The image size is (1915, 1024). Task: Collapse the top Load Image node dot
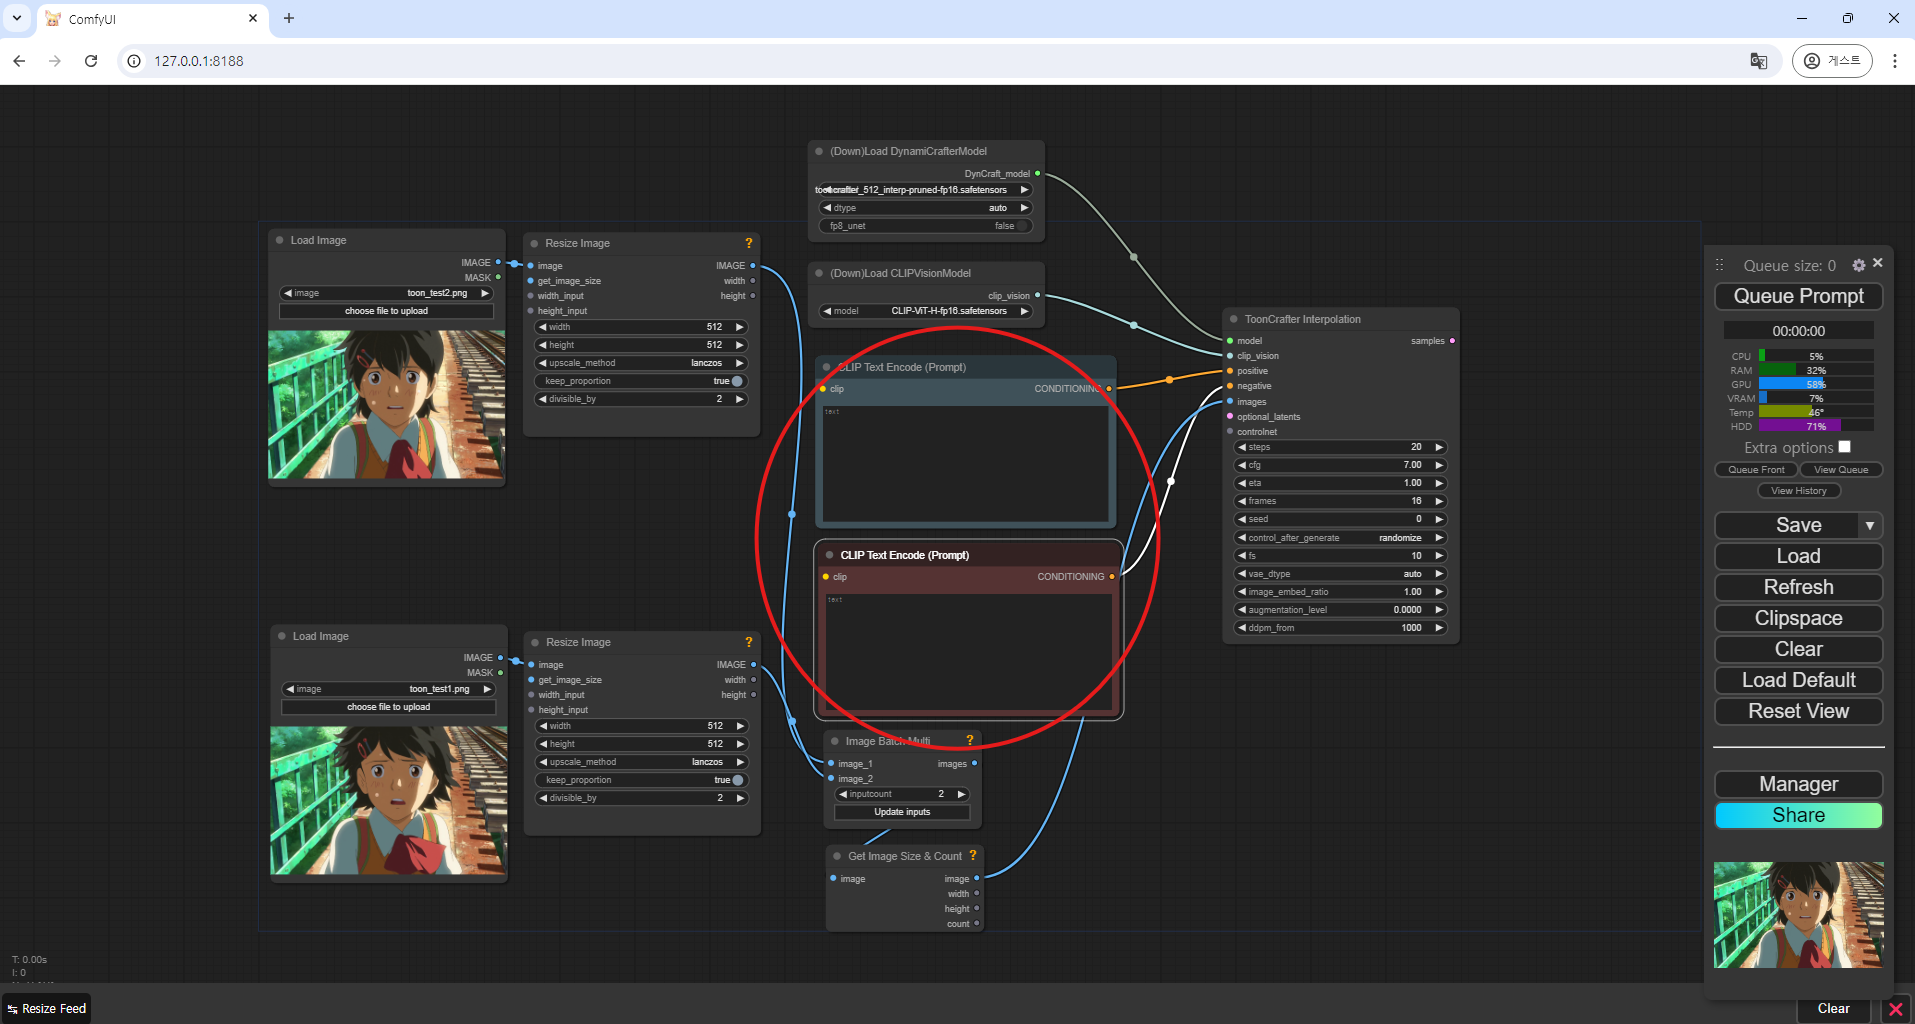tap(279, 240)
